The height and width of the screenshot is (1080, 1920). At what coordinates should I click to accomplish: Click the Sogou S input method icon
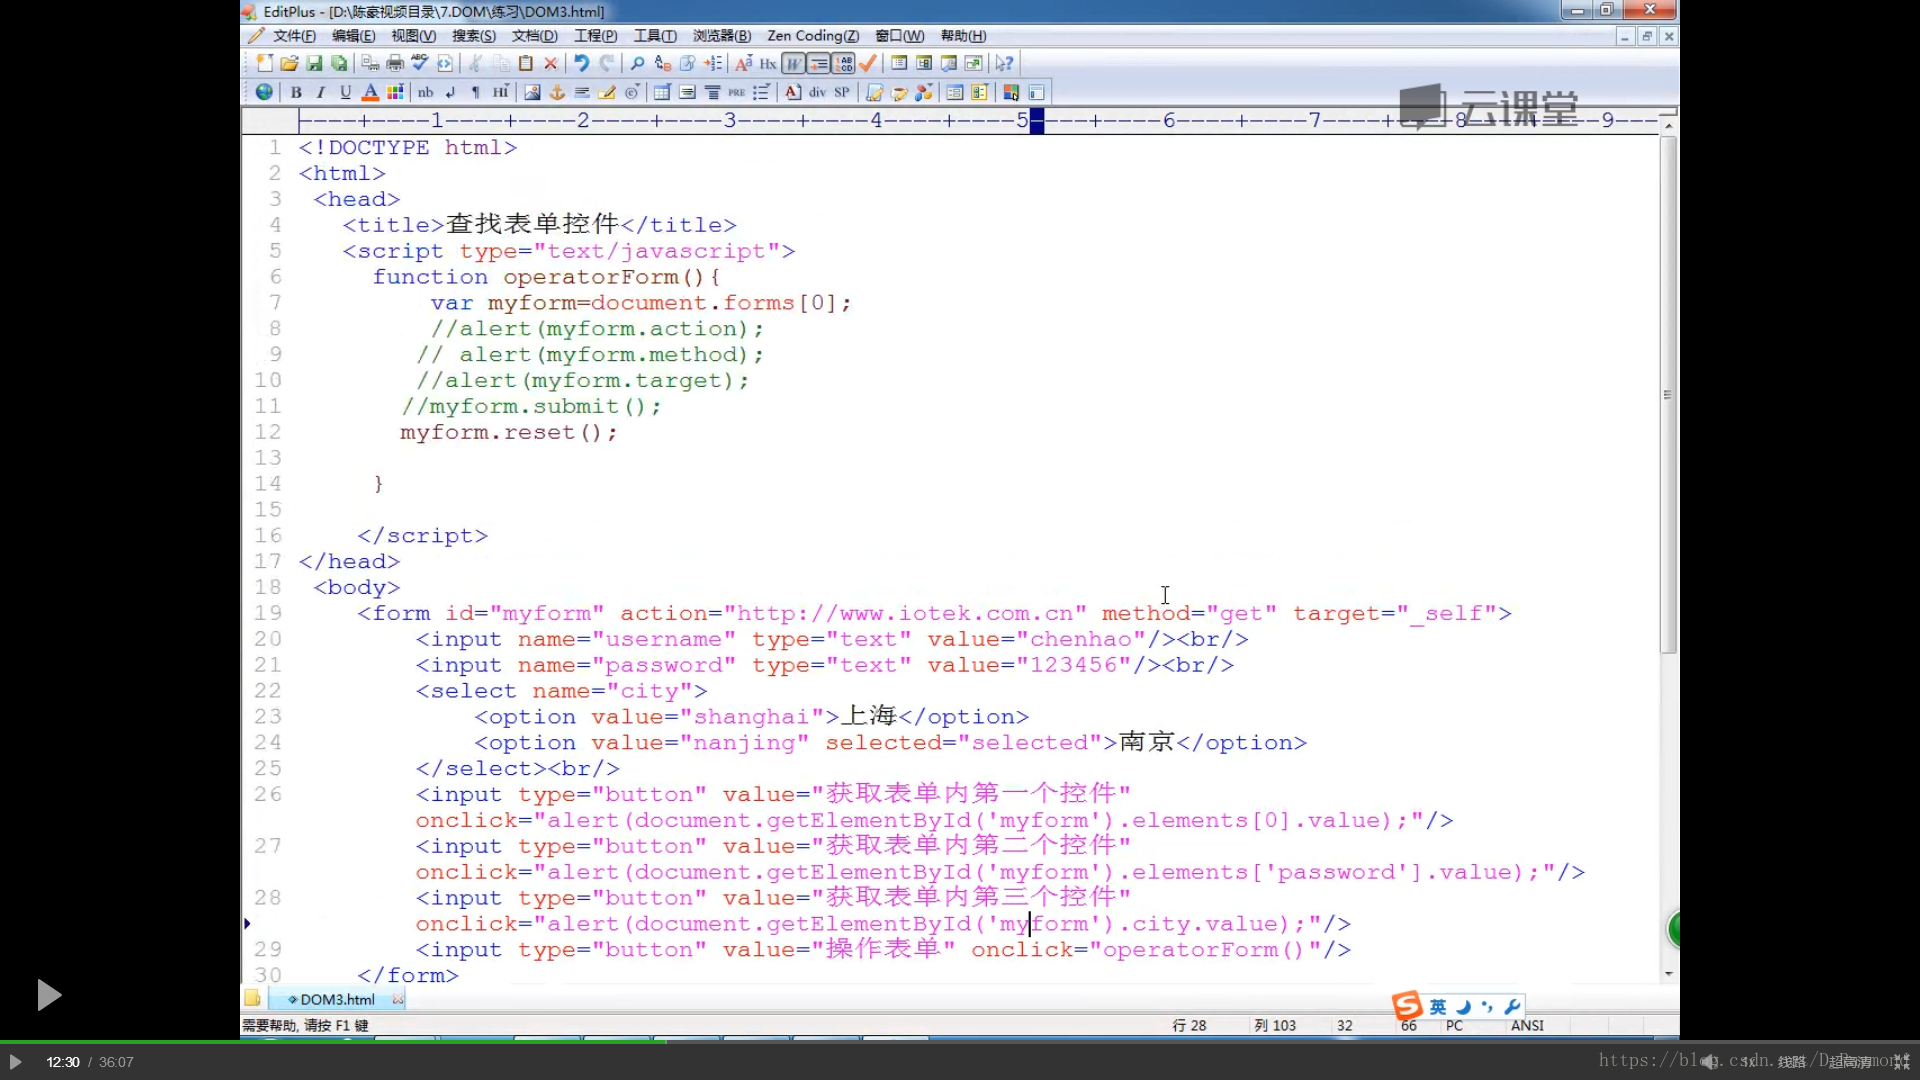click(1407, 1005)
